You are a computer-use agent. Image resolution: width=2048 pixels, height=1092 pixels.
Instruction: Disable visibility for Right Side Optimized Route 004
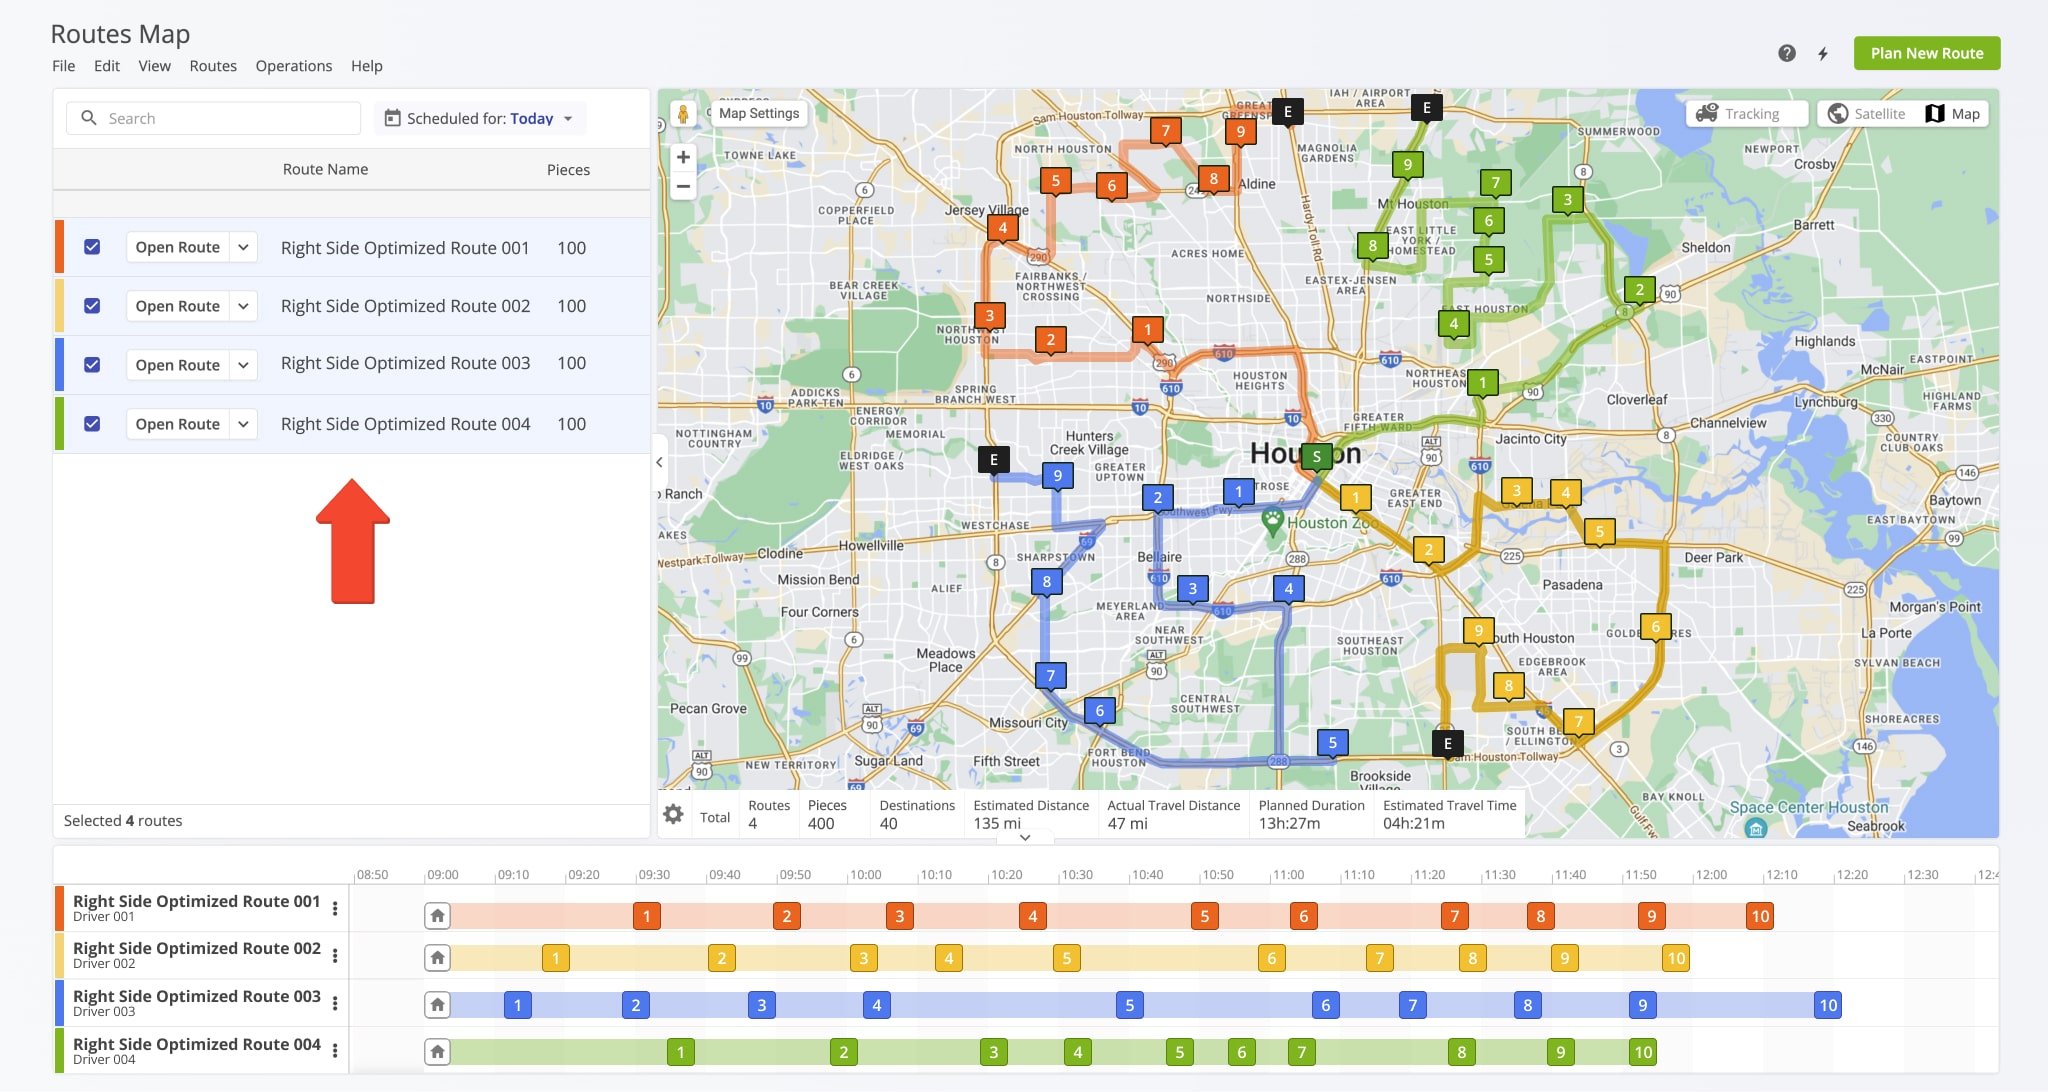92,423
